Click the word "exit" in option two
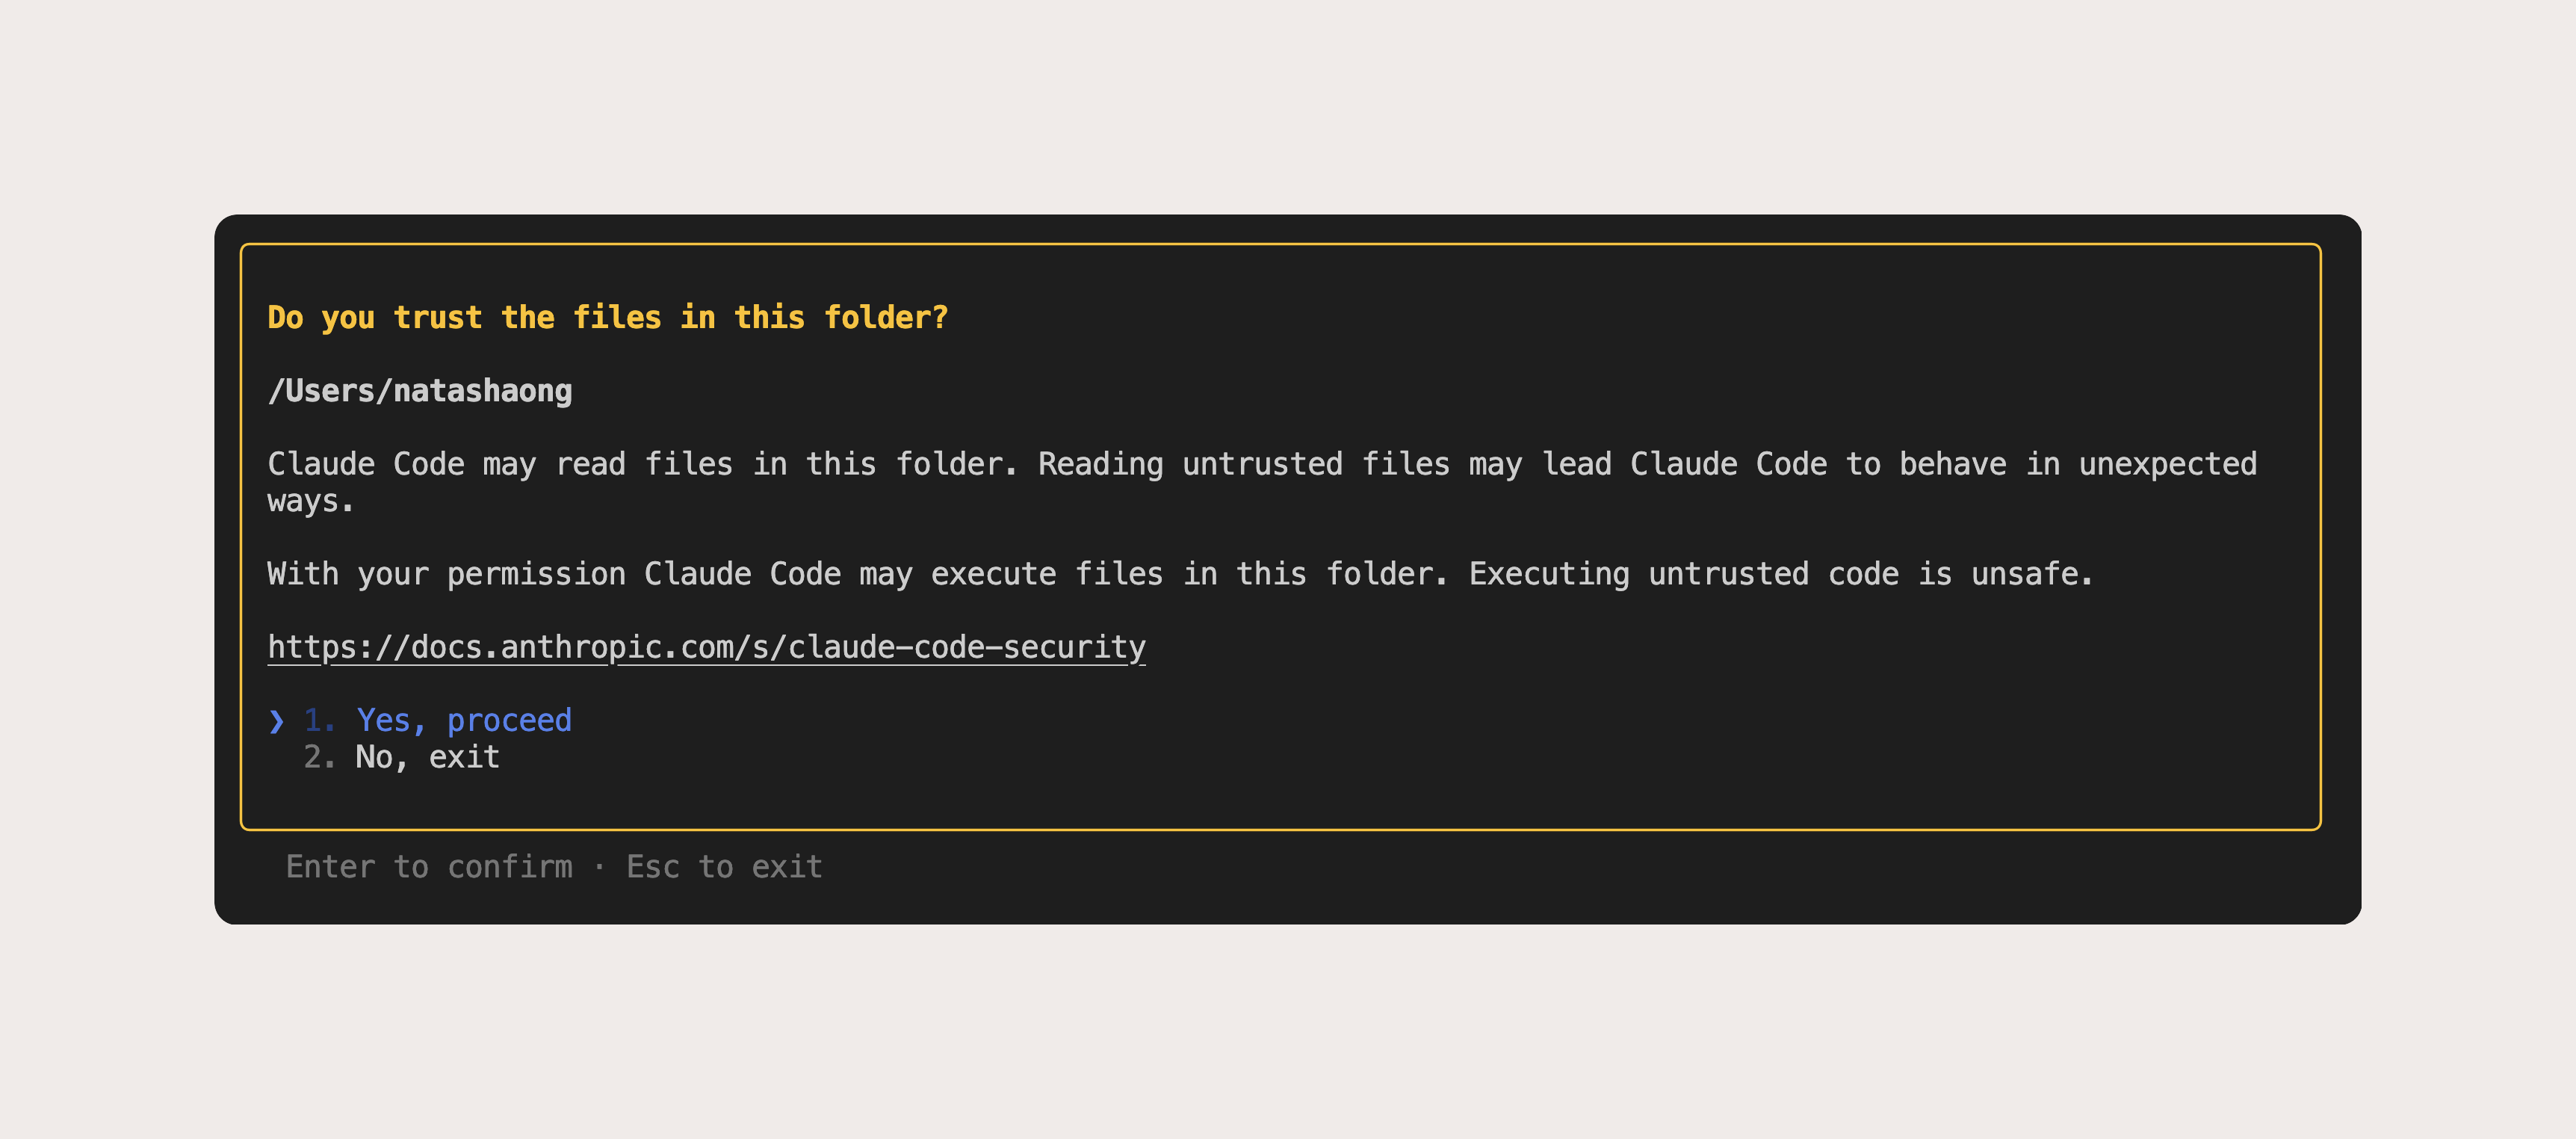This screenshot has width=2576, height=1139. click(464, 757)
